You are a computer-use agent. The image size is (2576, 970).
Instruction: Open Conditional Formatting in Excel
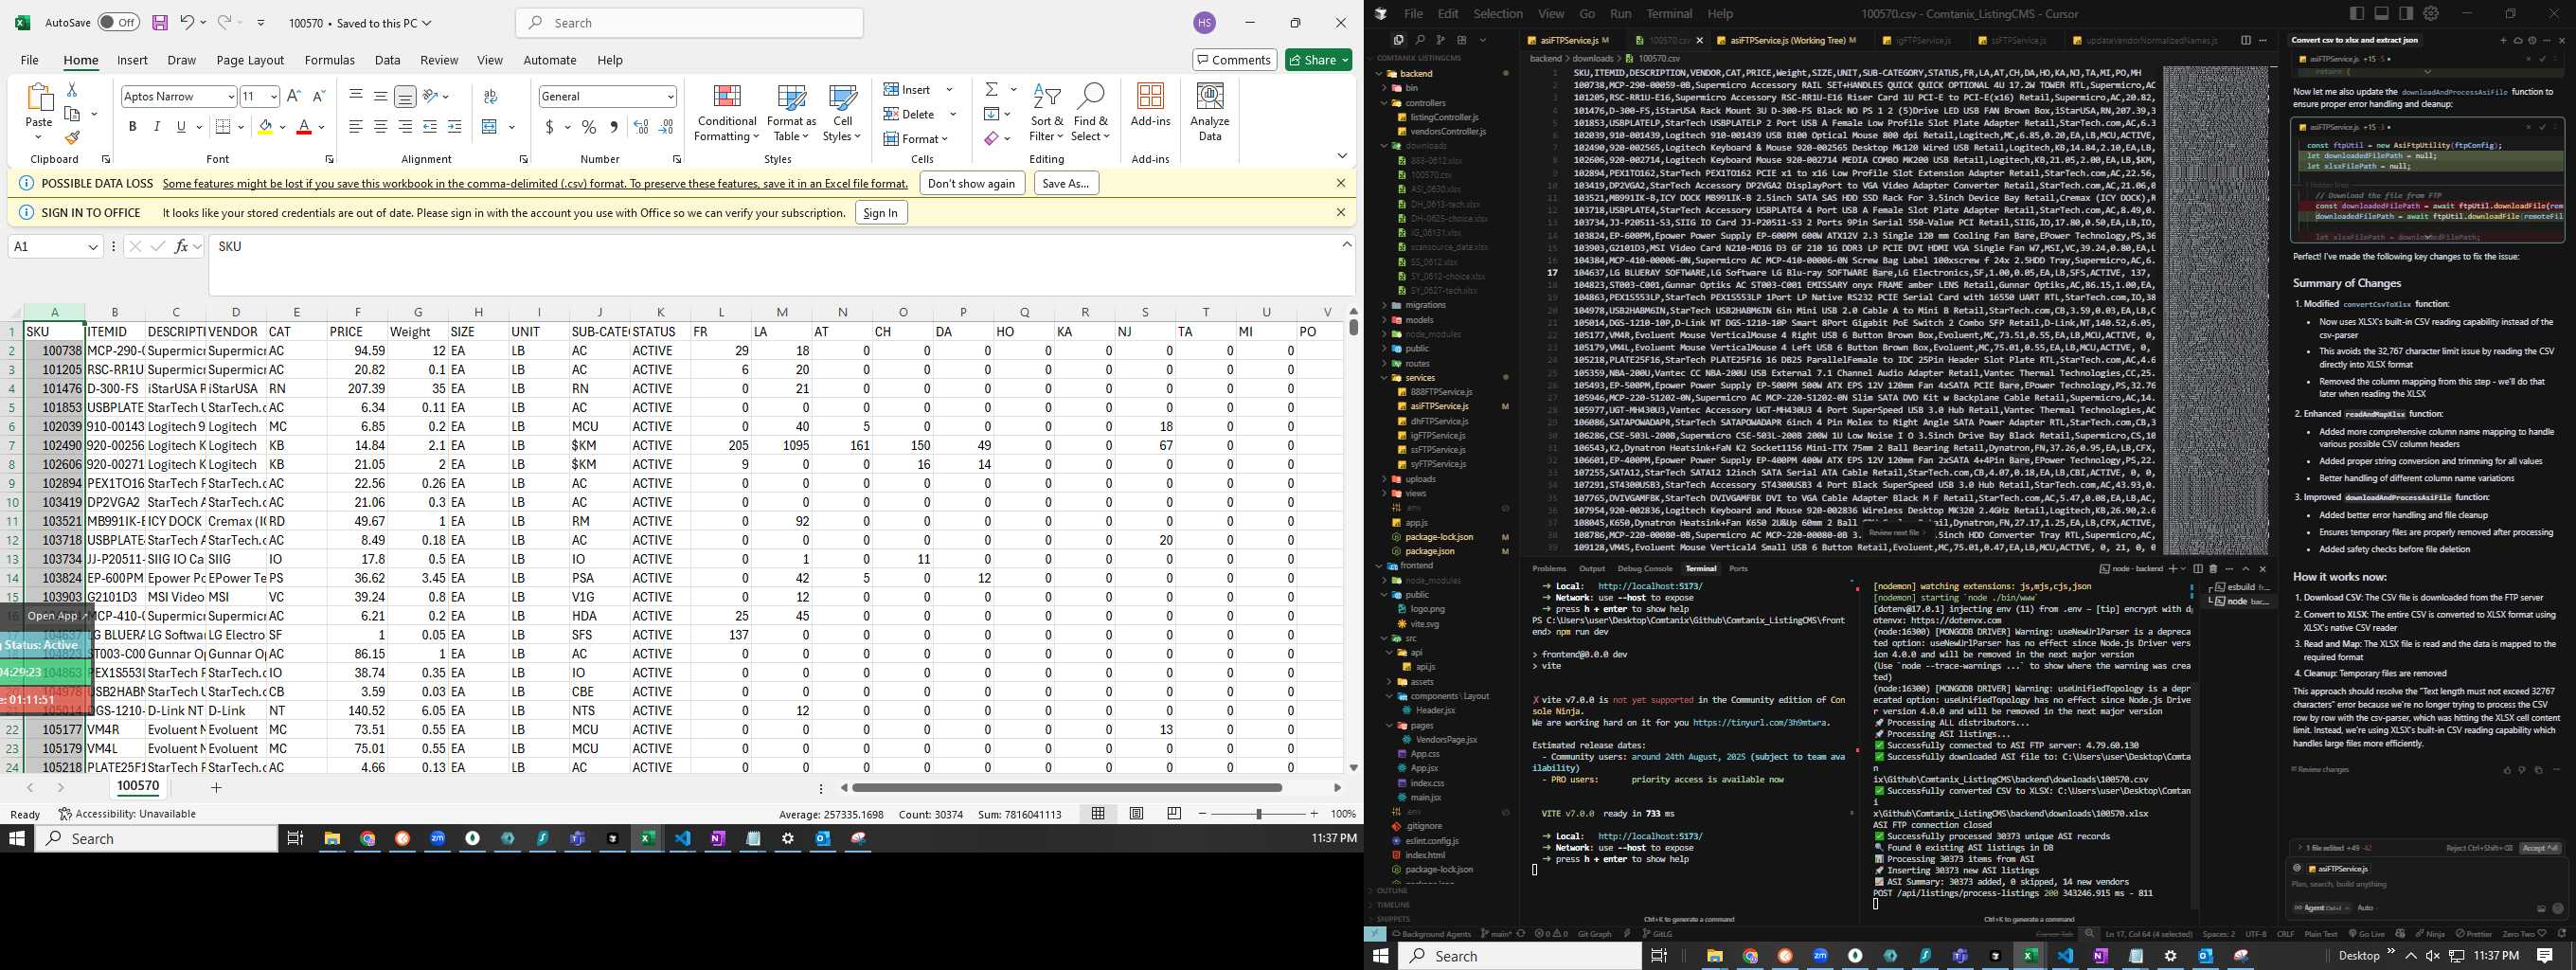click(727, 112)
